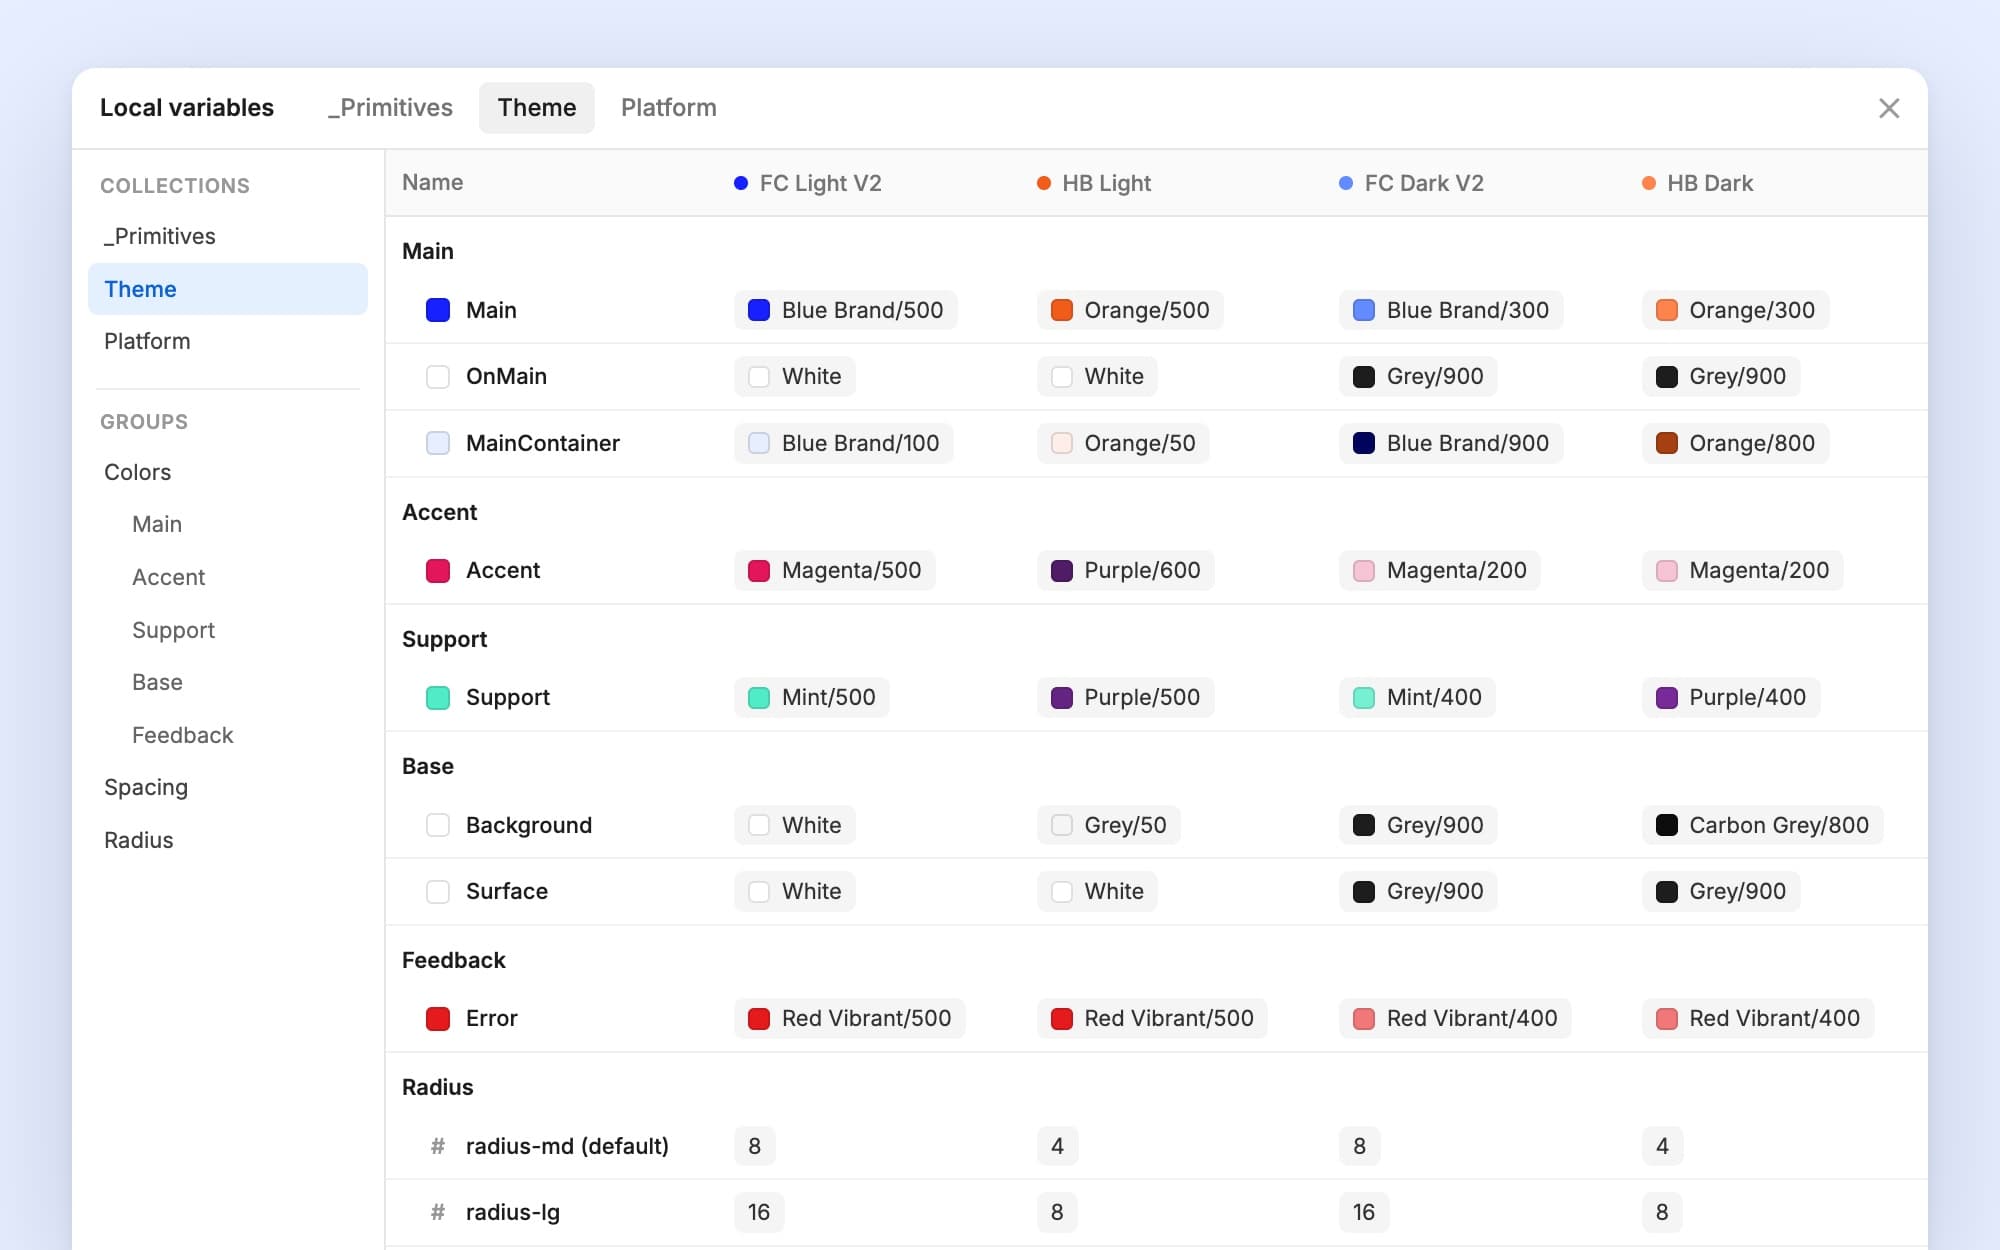Edit Blue Brand/900 MainContainer value
The image size is (2000, 1250).
coord(1451,443)
